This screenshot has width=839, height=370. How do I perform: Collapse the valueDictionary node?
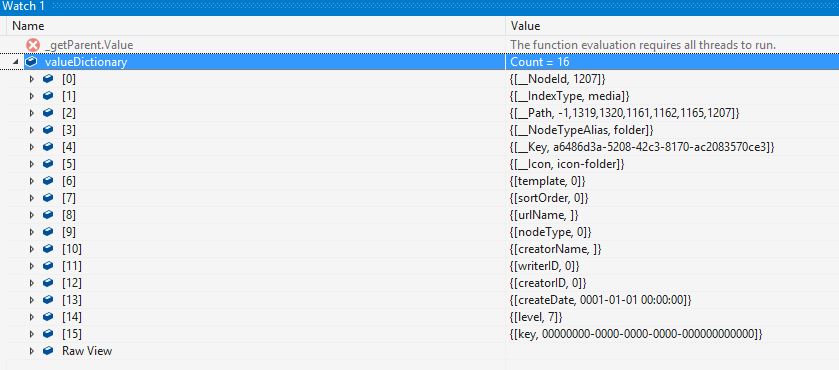click(x=15, y=62)
